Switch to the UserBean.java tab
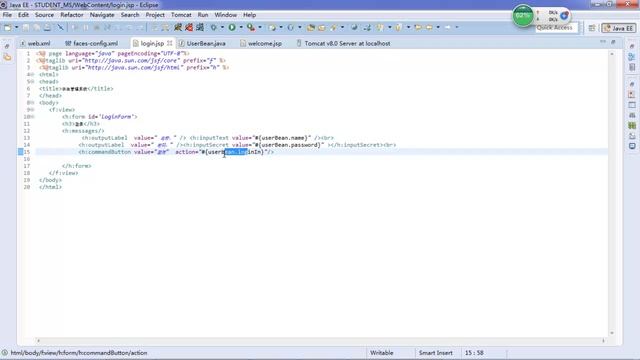The width and height of the screenshot is (640, 360). [x=202, y=43]
